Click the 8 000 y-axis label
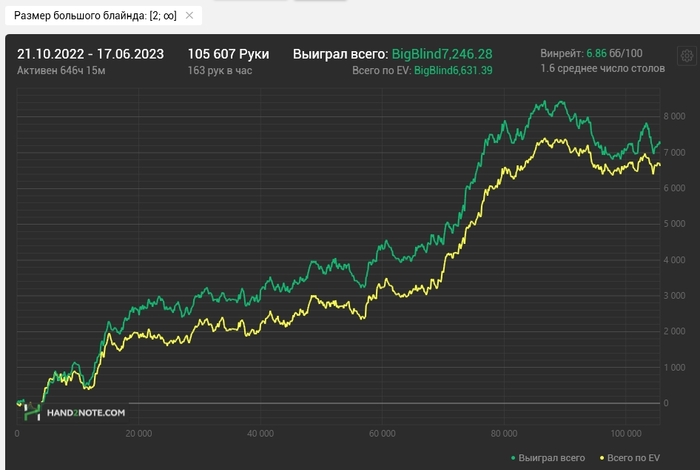Screen dimensions: 700x470 coord(674,116)
